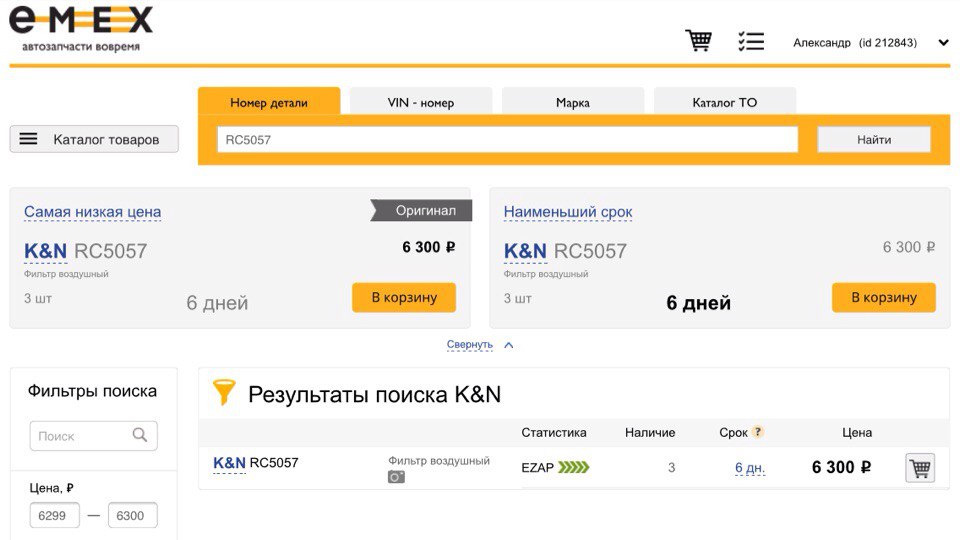
Task: Click В корзину under Наименьший срок
Action: [x=883, y=297]
